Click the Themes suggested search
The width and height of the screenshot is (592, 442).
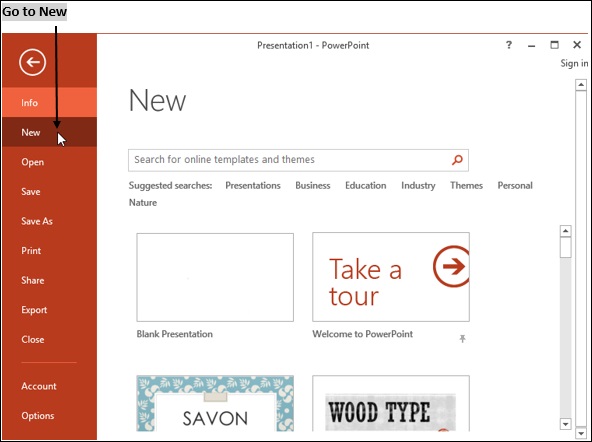pos(466,185)
